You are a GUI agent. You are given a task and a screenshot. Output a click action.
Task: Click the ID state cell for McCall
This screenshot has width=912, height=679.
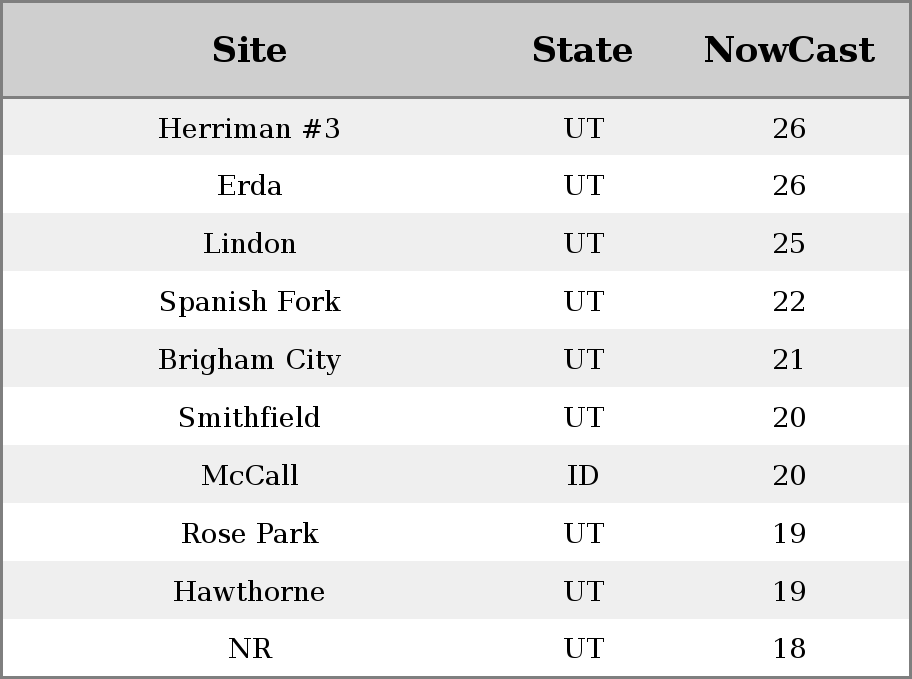pyautogui.click(x=583, y=476)
